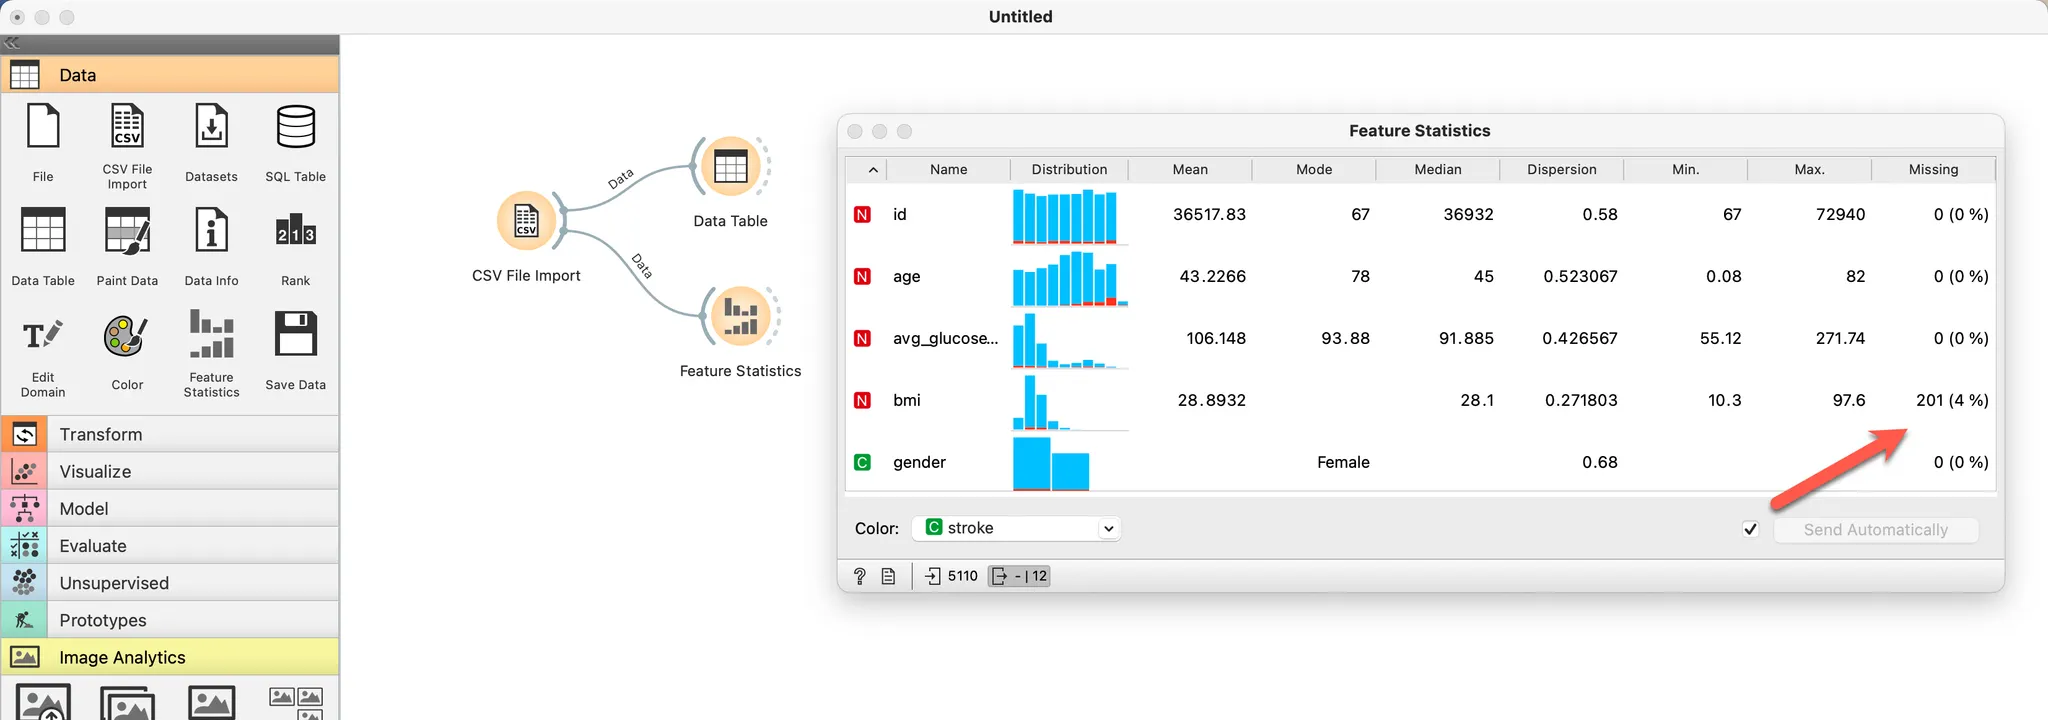The height and width of the screenshot is (720, 2048).
Task: Click the report document icon in status bar
Action: click(888, 576)
